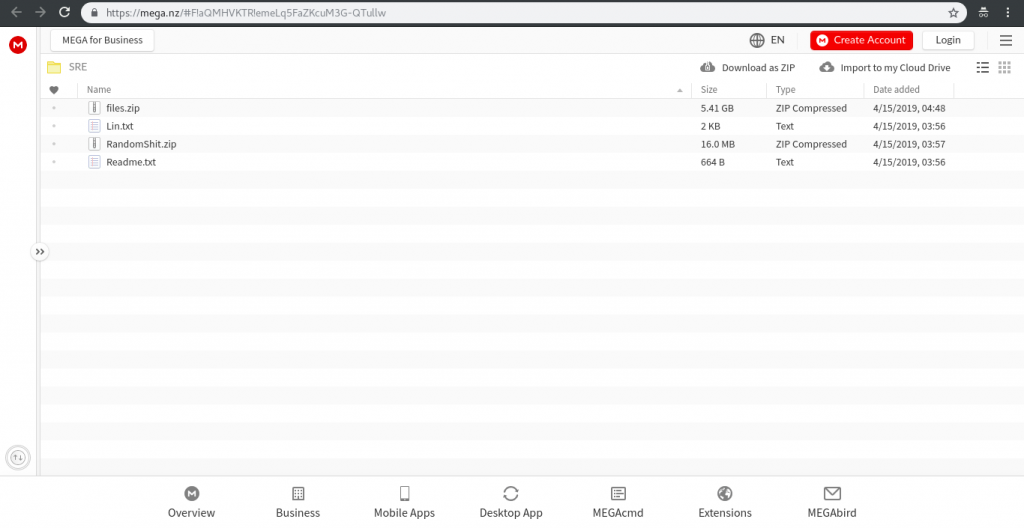Click the SRE folder name breadcrumb
Image resolution: width=1024 pixels, height=528 pixels.
click(x=78, y=67)
